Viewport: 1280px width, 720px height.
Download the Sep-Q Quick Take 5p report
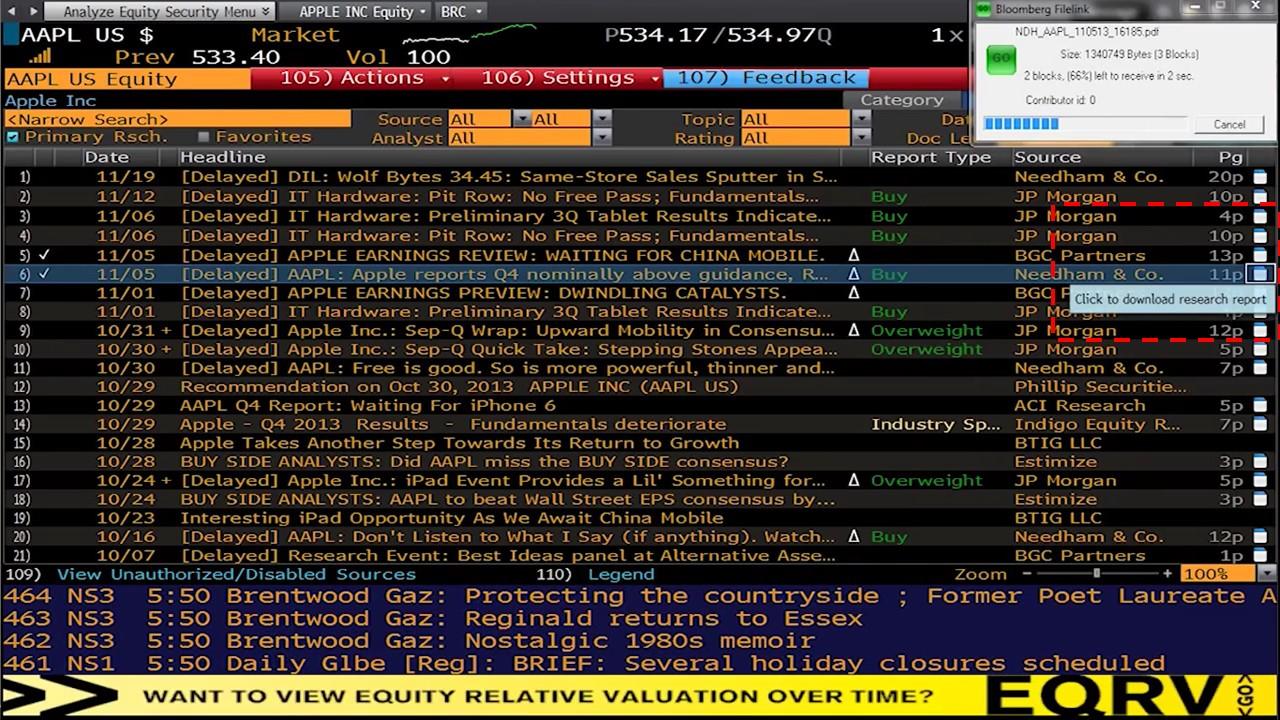point(1260,349)
